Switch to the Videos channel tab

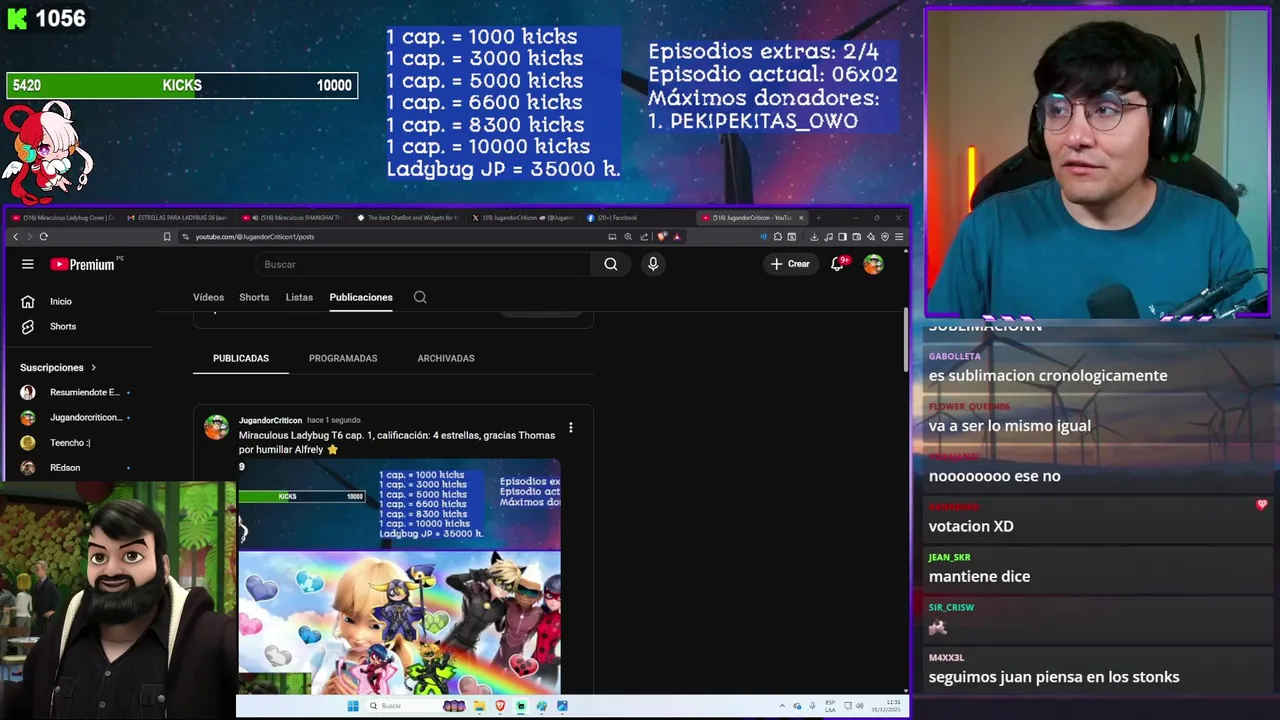pyautogui.click(x=208, y=297)
